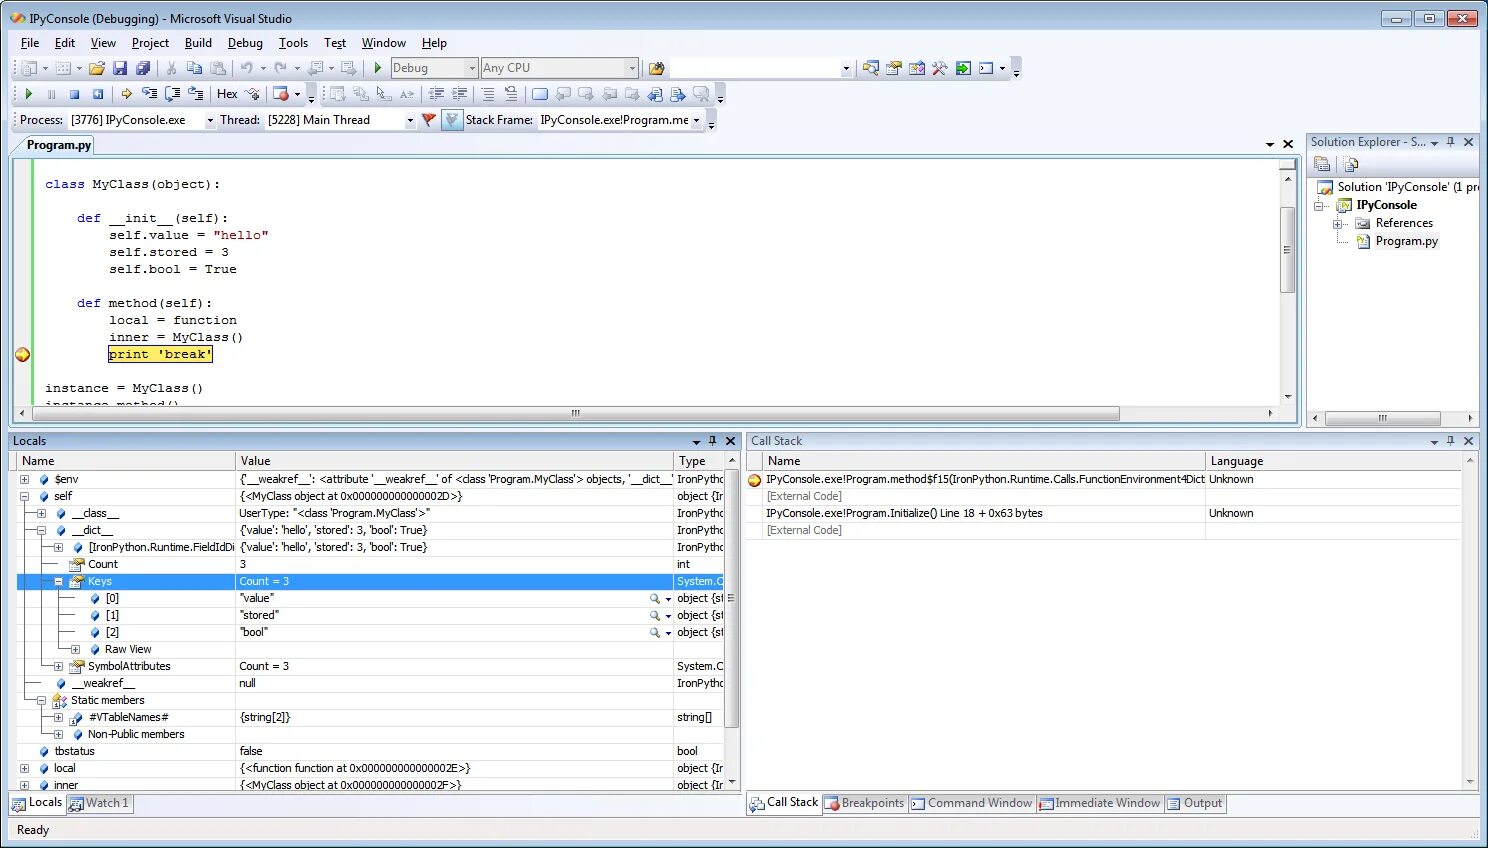Click the Break All pause icon

[52, 94]
